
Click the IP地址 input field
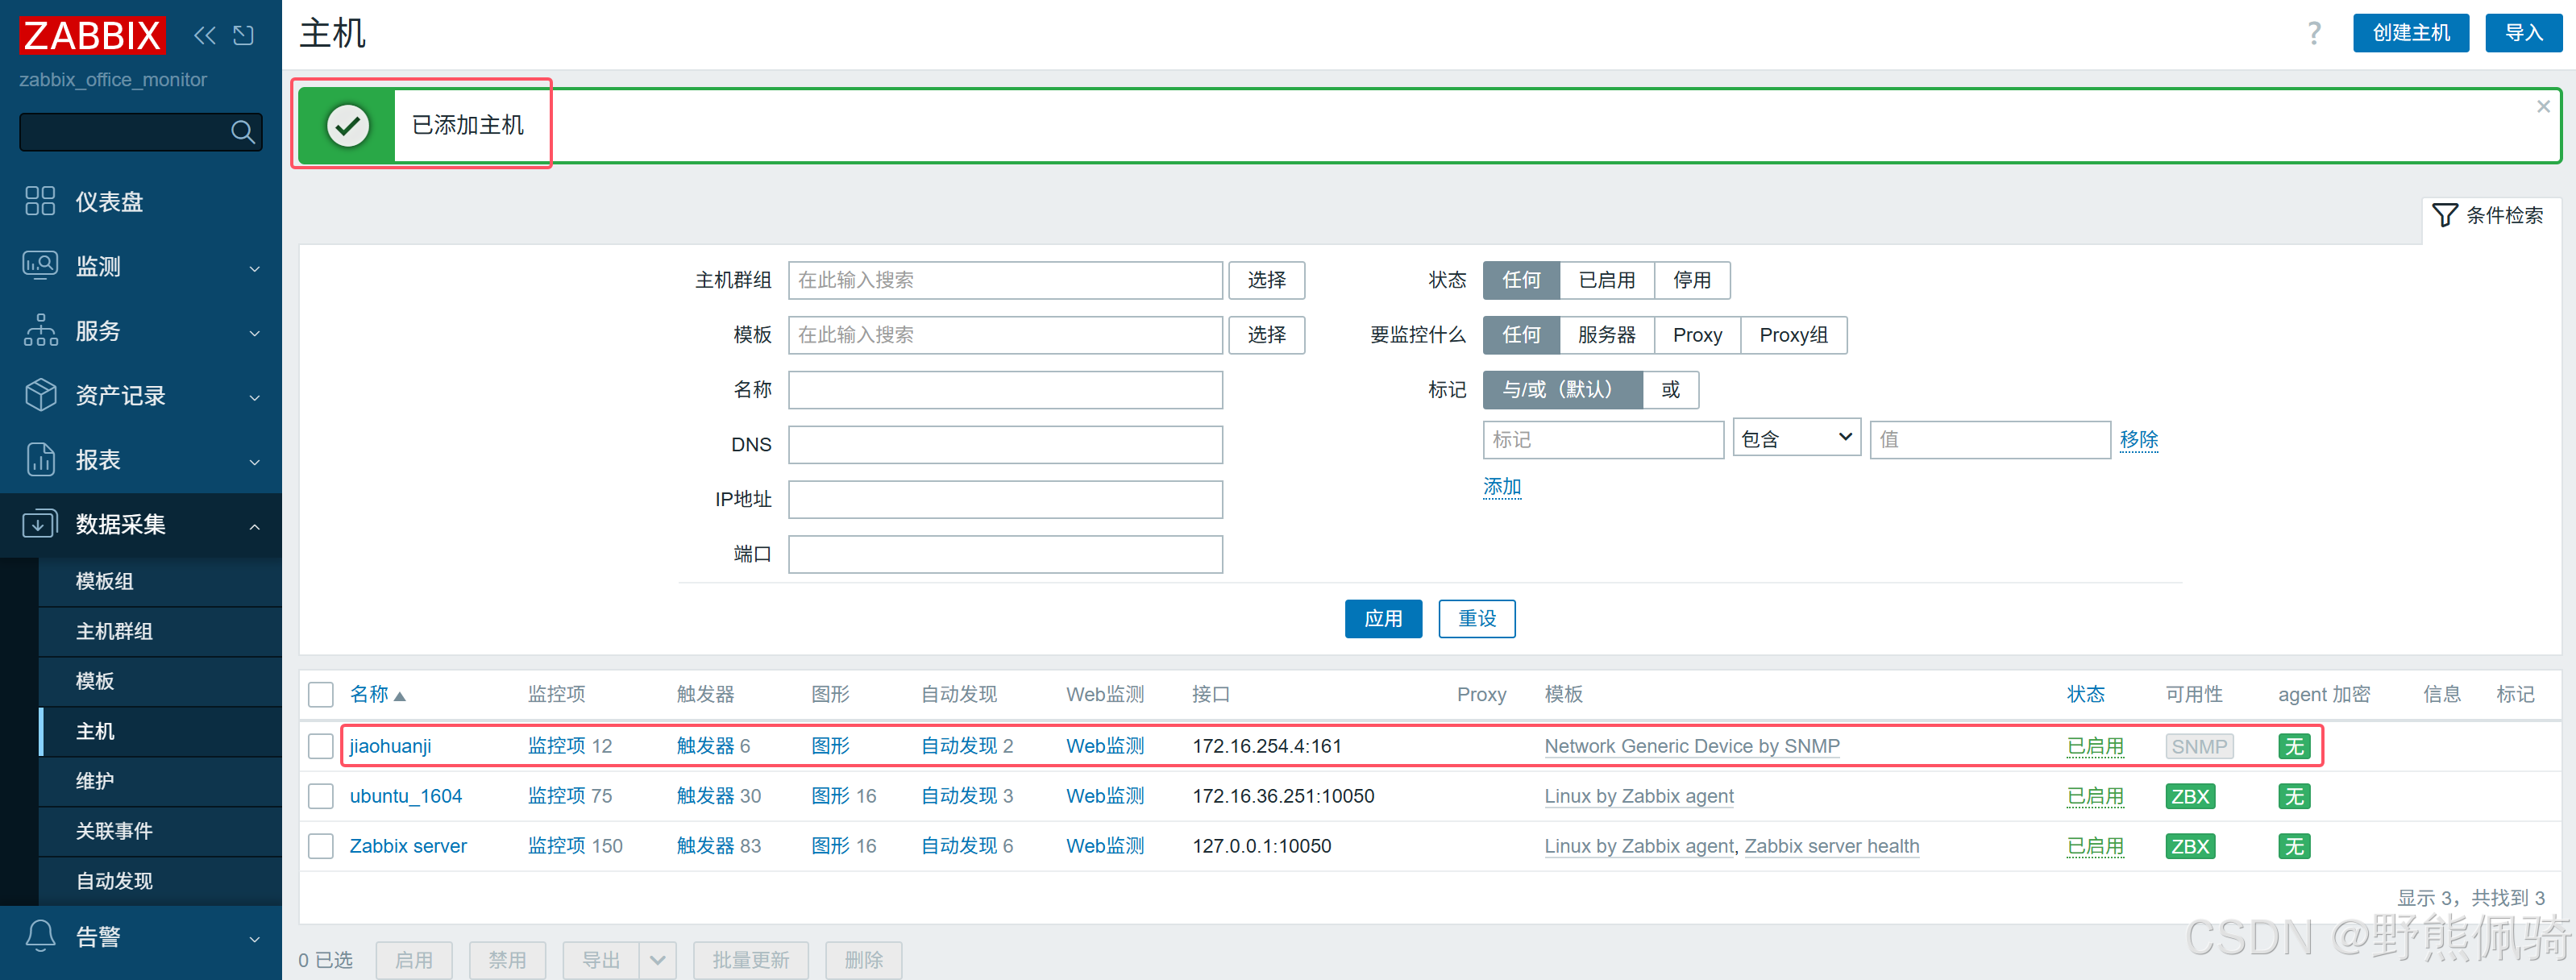pos(1004,499)
